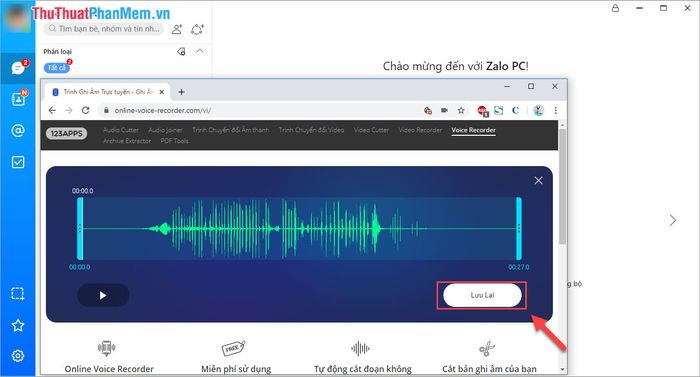Viewport: 700px width, 377px height.
Task: Collapse Phân loại section chevron
Action: [x=200, y=51]
